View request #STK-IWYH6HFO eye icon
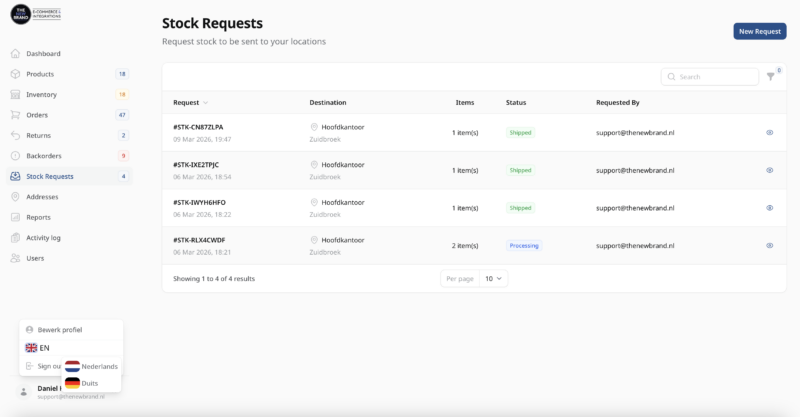Image resolution: width=800 pixels, height=417 pixels. pos(769,208)
